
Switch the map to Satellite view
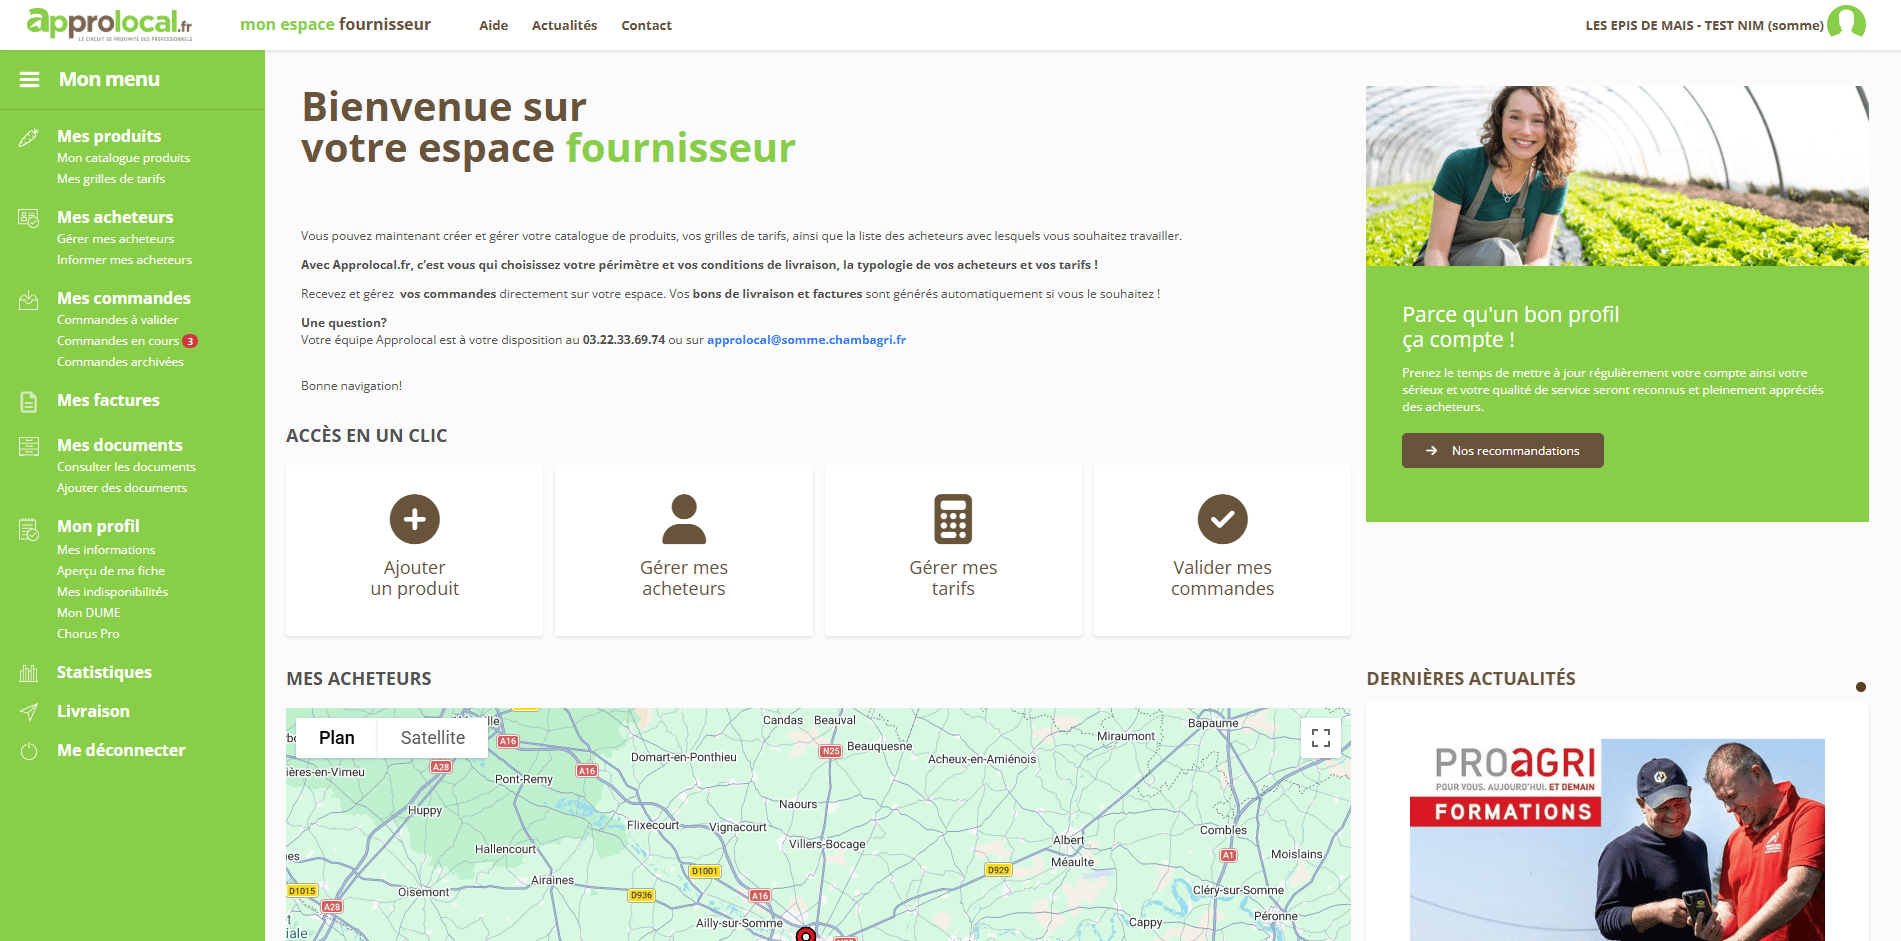pos(432,738)
